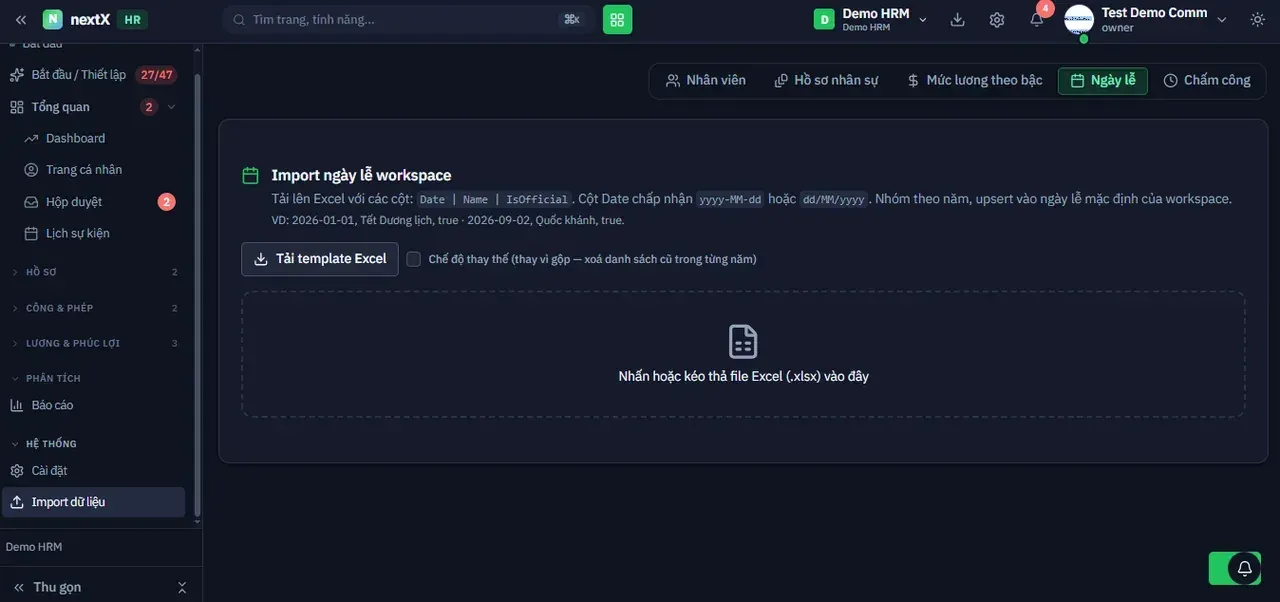Expand the CÔNG & PHÉP sidebar section
Viewport: 1280px width, 602px height.
(x=95, y=308)
